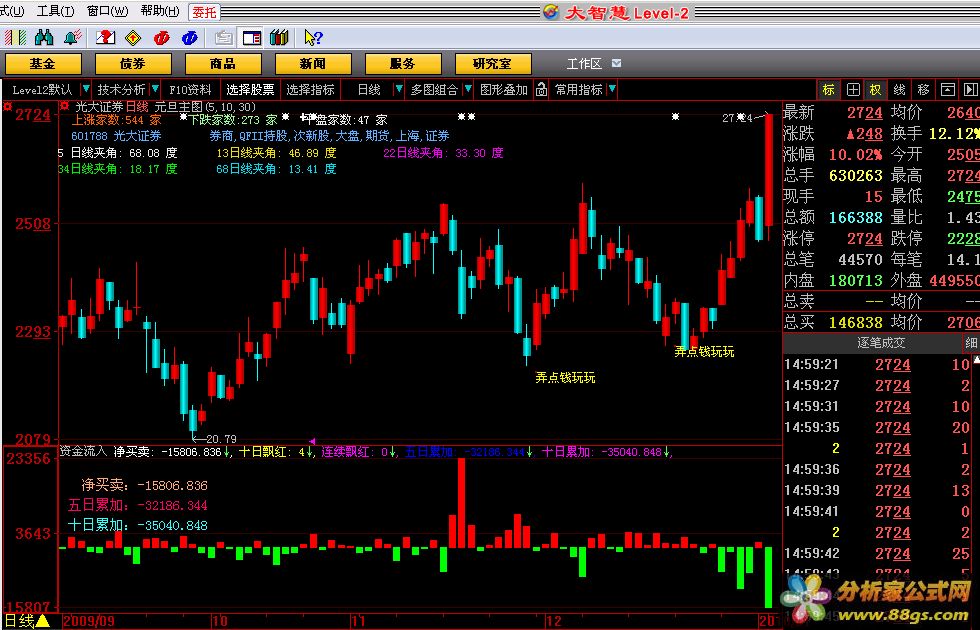Viewport: 980px width, 630px height.
Task: Click the 图形叠加 toolbar item
Action: point(504,90)
